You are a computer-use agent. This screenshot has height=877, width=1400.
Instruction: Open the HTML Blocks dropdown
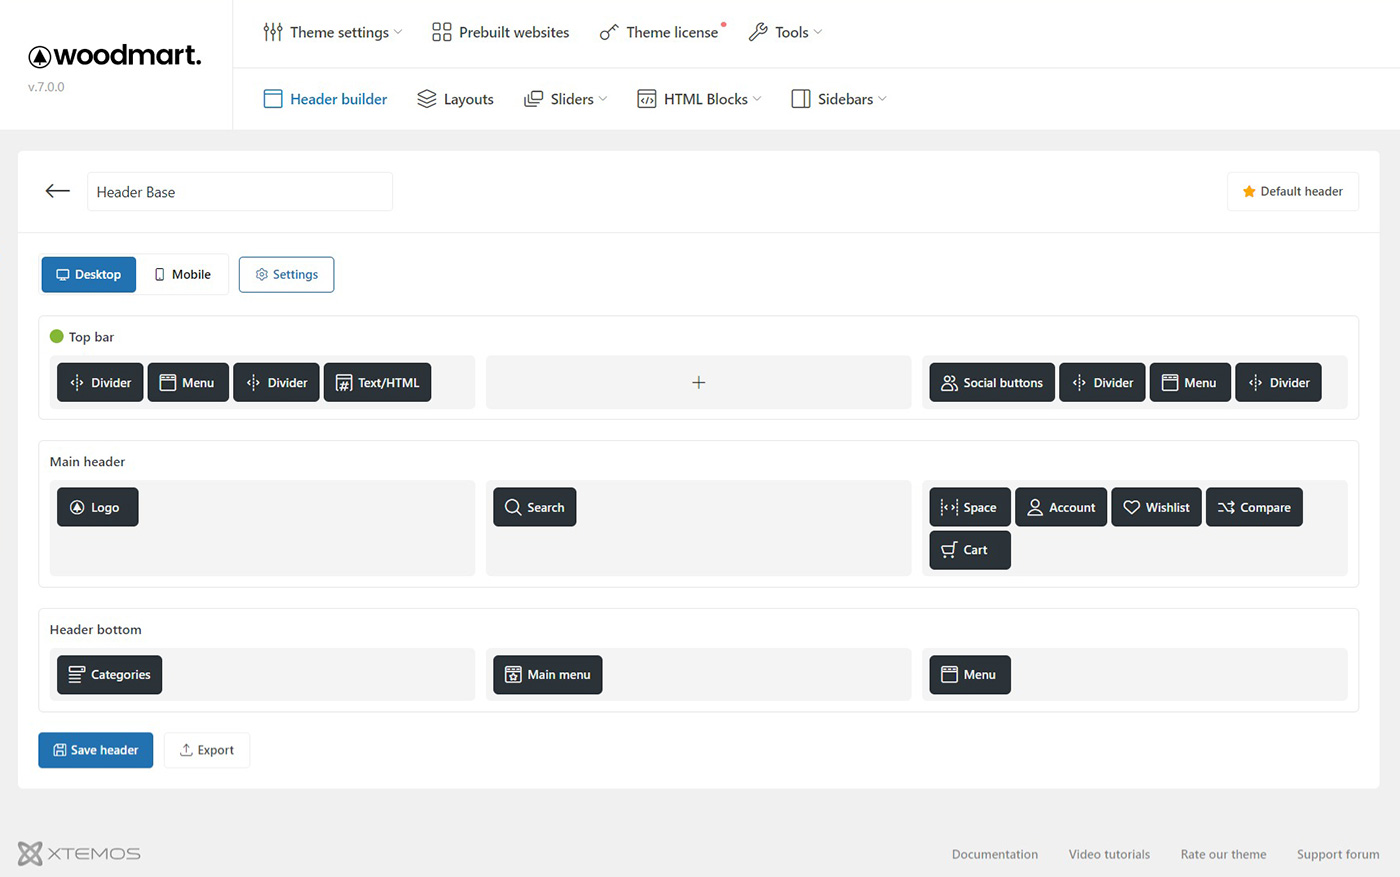pyautogui.click(x=699, y=99)
